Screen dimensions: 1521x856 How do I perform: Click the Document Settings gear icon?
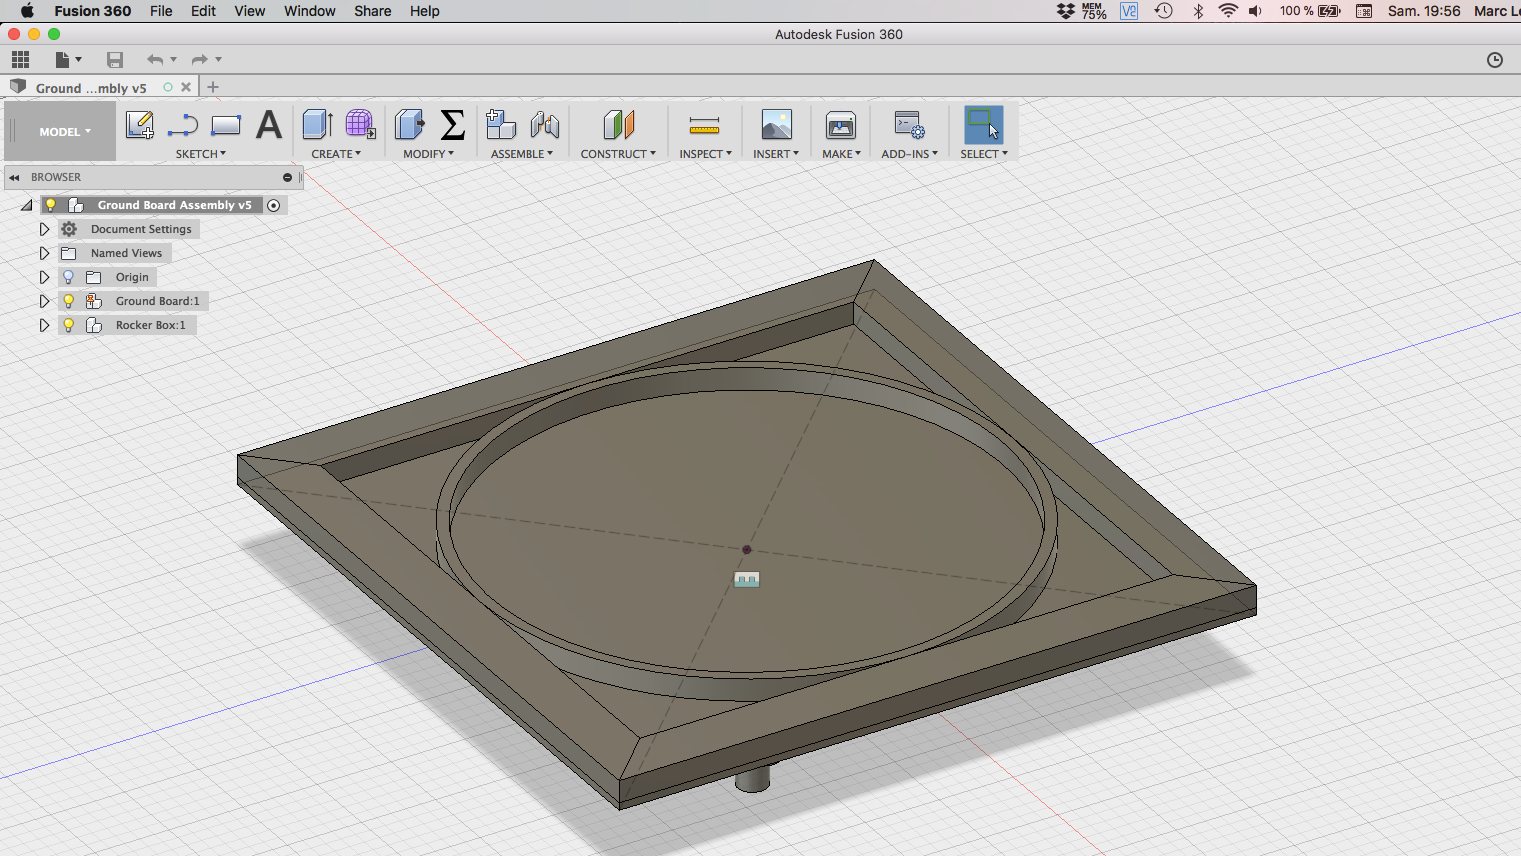[x=69, y=229]
